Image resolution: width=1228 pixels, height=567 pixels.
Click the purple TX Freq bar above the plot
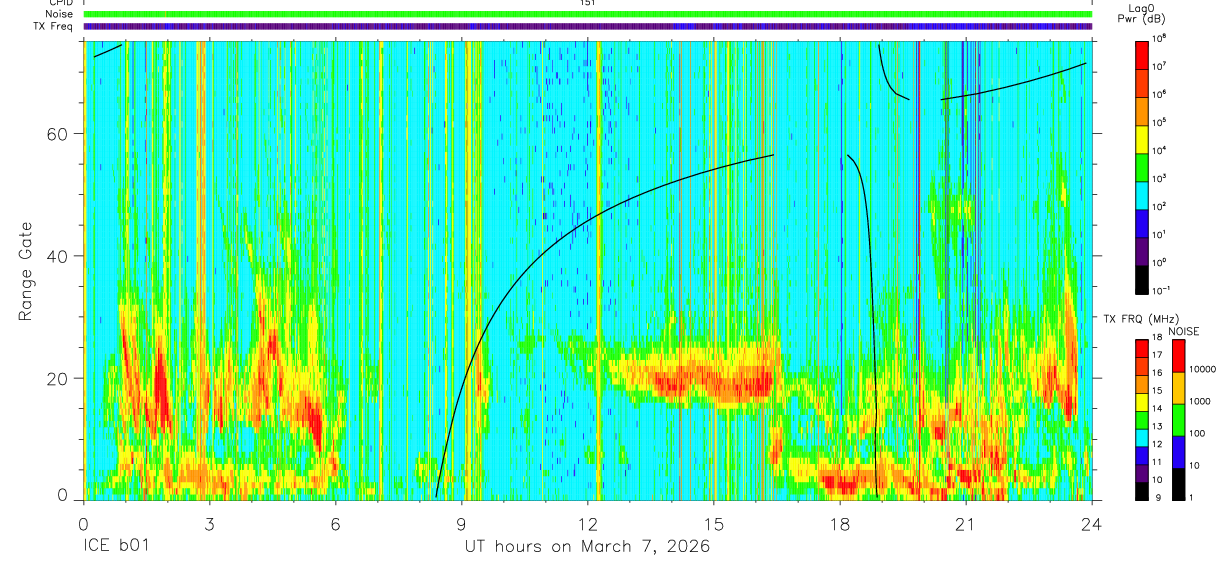click(587, 26)
